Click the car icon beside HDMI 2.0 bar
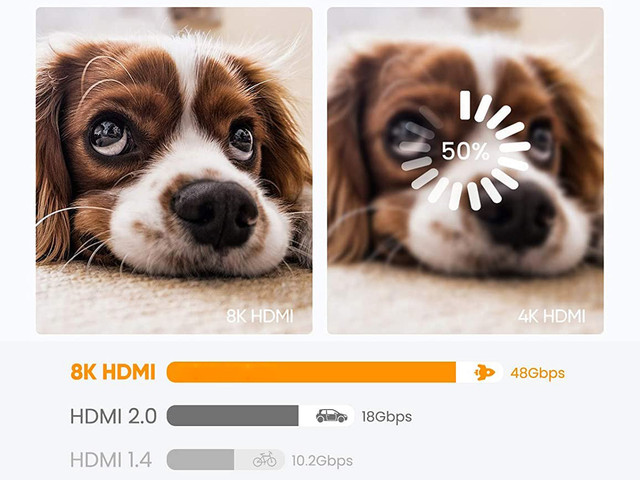The image size is (640, 480). click(x=331, y=416)
